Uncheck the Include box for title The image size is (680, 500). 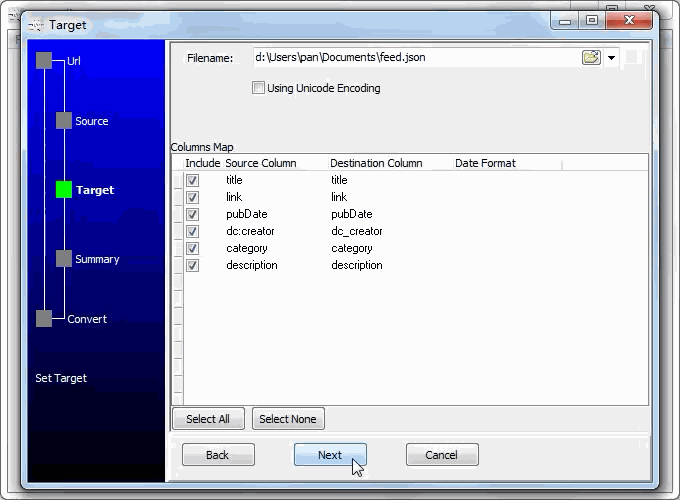click(193, 180)
